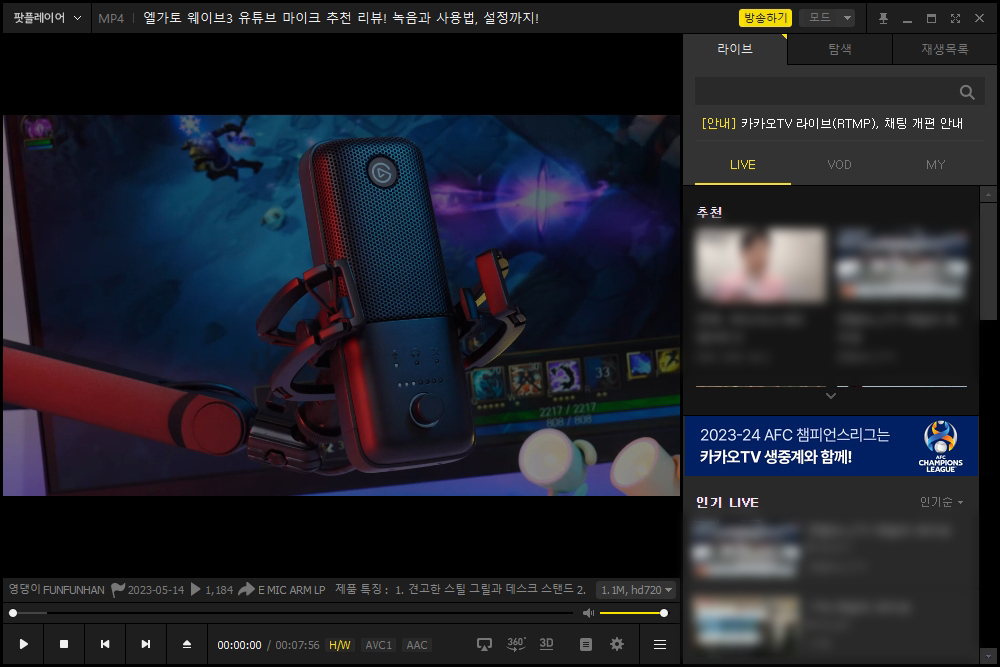The width and height of the screenshot is (1000, 667).
Task: Click the playback seek bar
Action: coord(291,613)
